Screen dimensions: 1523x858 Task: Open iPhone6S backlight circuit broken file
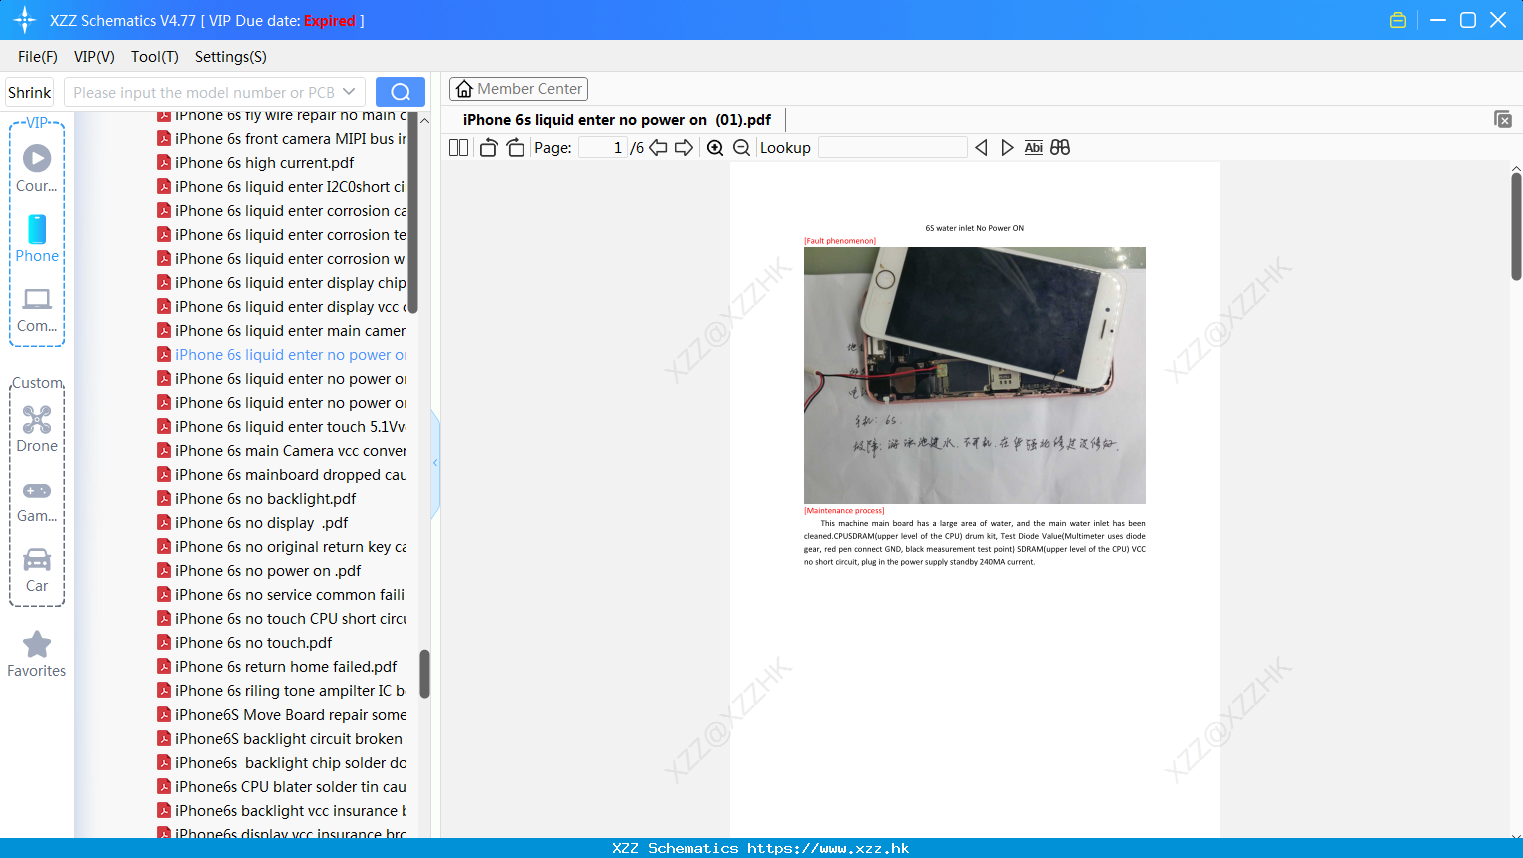click(280, 739)
